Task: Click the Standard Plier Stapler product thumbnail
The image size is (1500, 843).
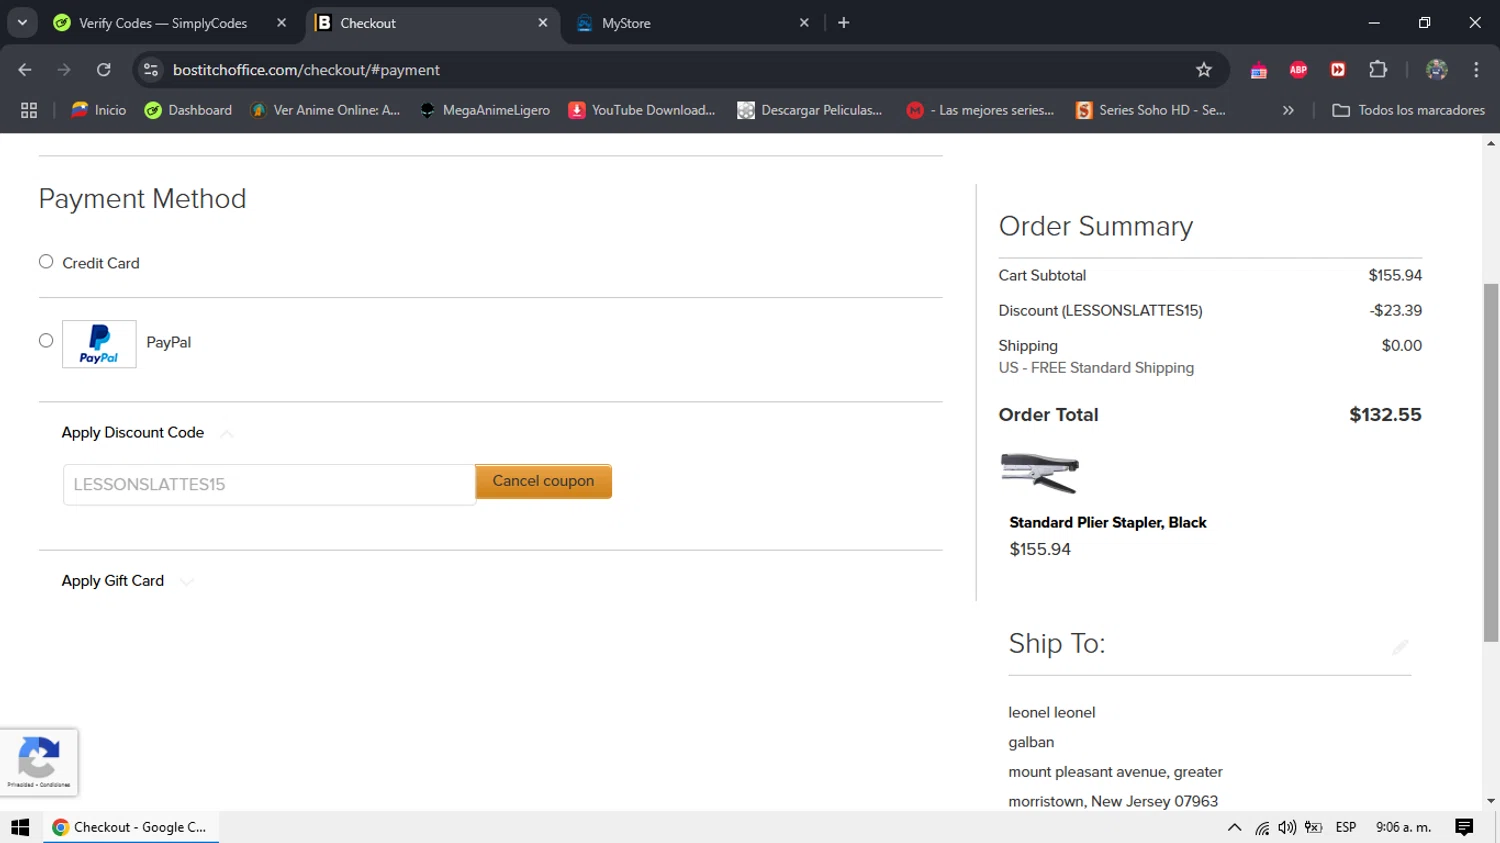Action: (1040, 473)
